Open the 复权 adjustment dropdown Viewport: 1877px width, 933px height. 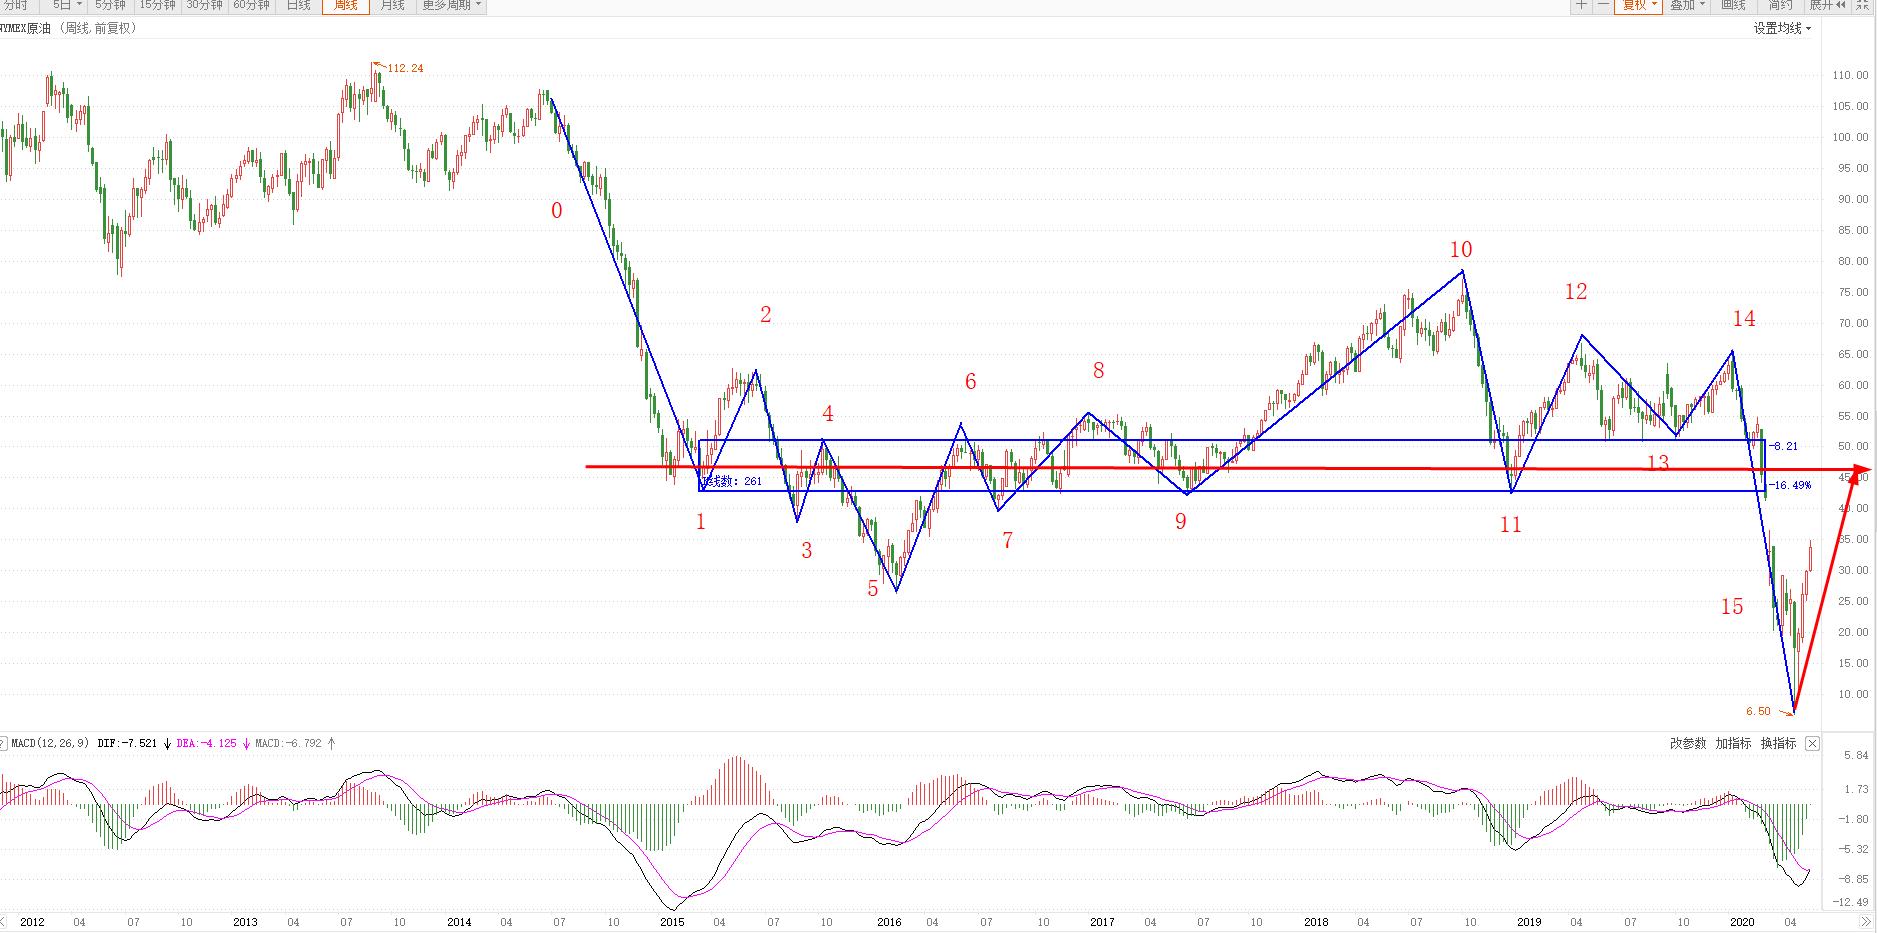1640,5
